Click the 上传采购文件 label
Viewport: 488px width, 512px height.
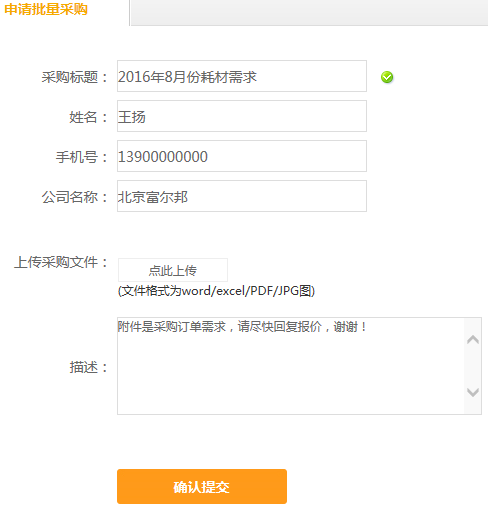[x=61, y=262]
